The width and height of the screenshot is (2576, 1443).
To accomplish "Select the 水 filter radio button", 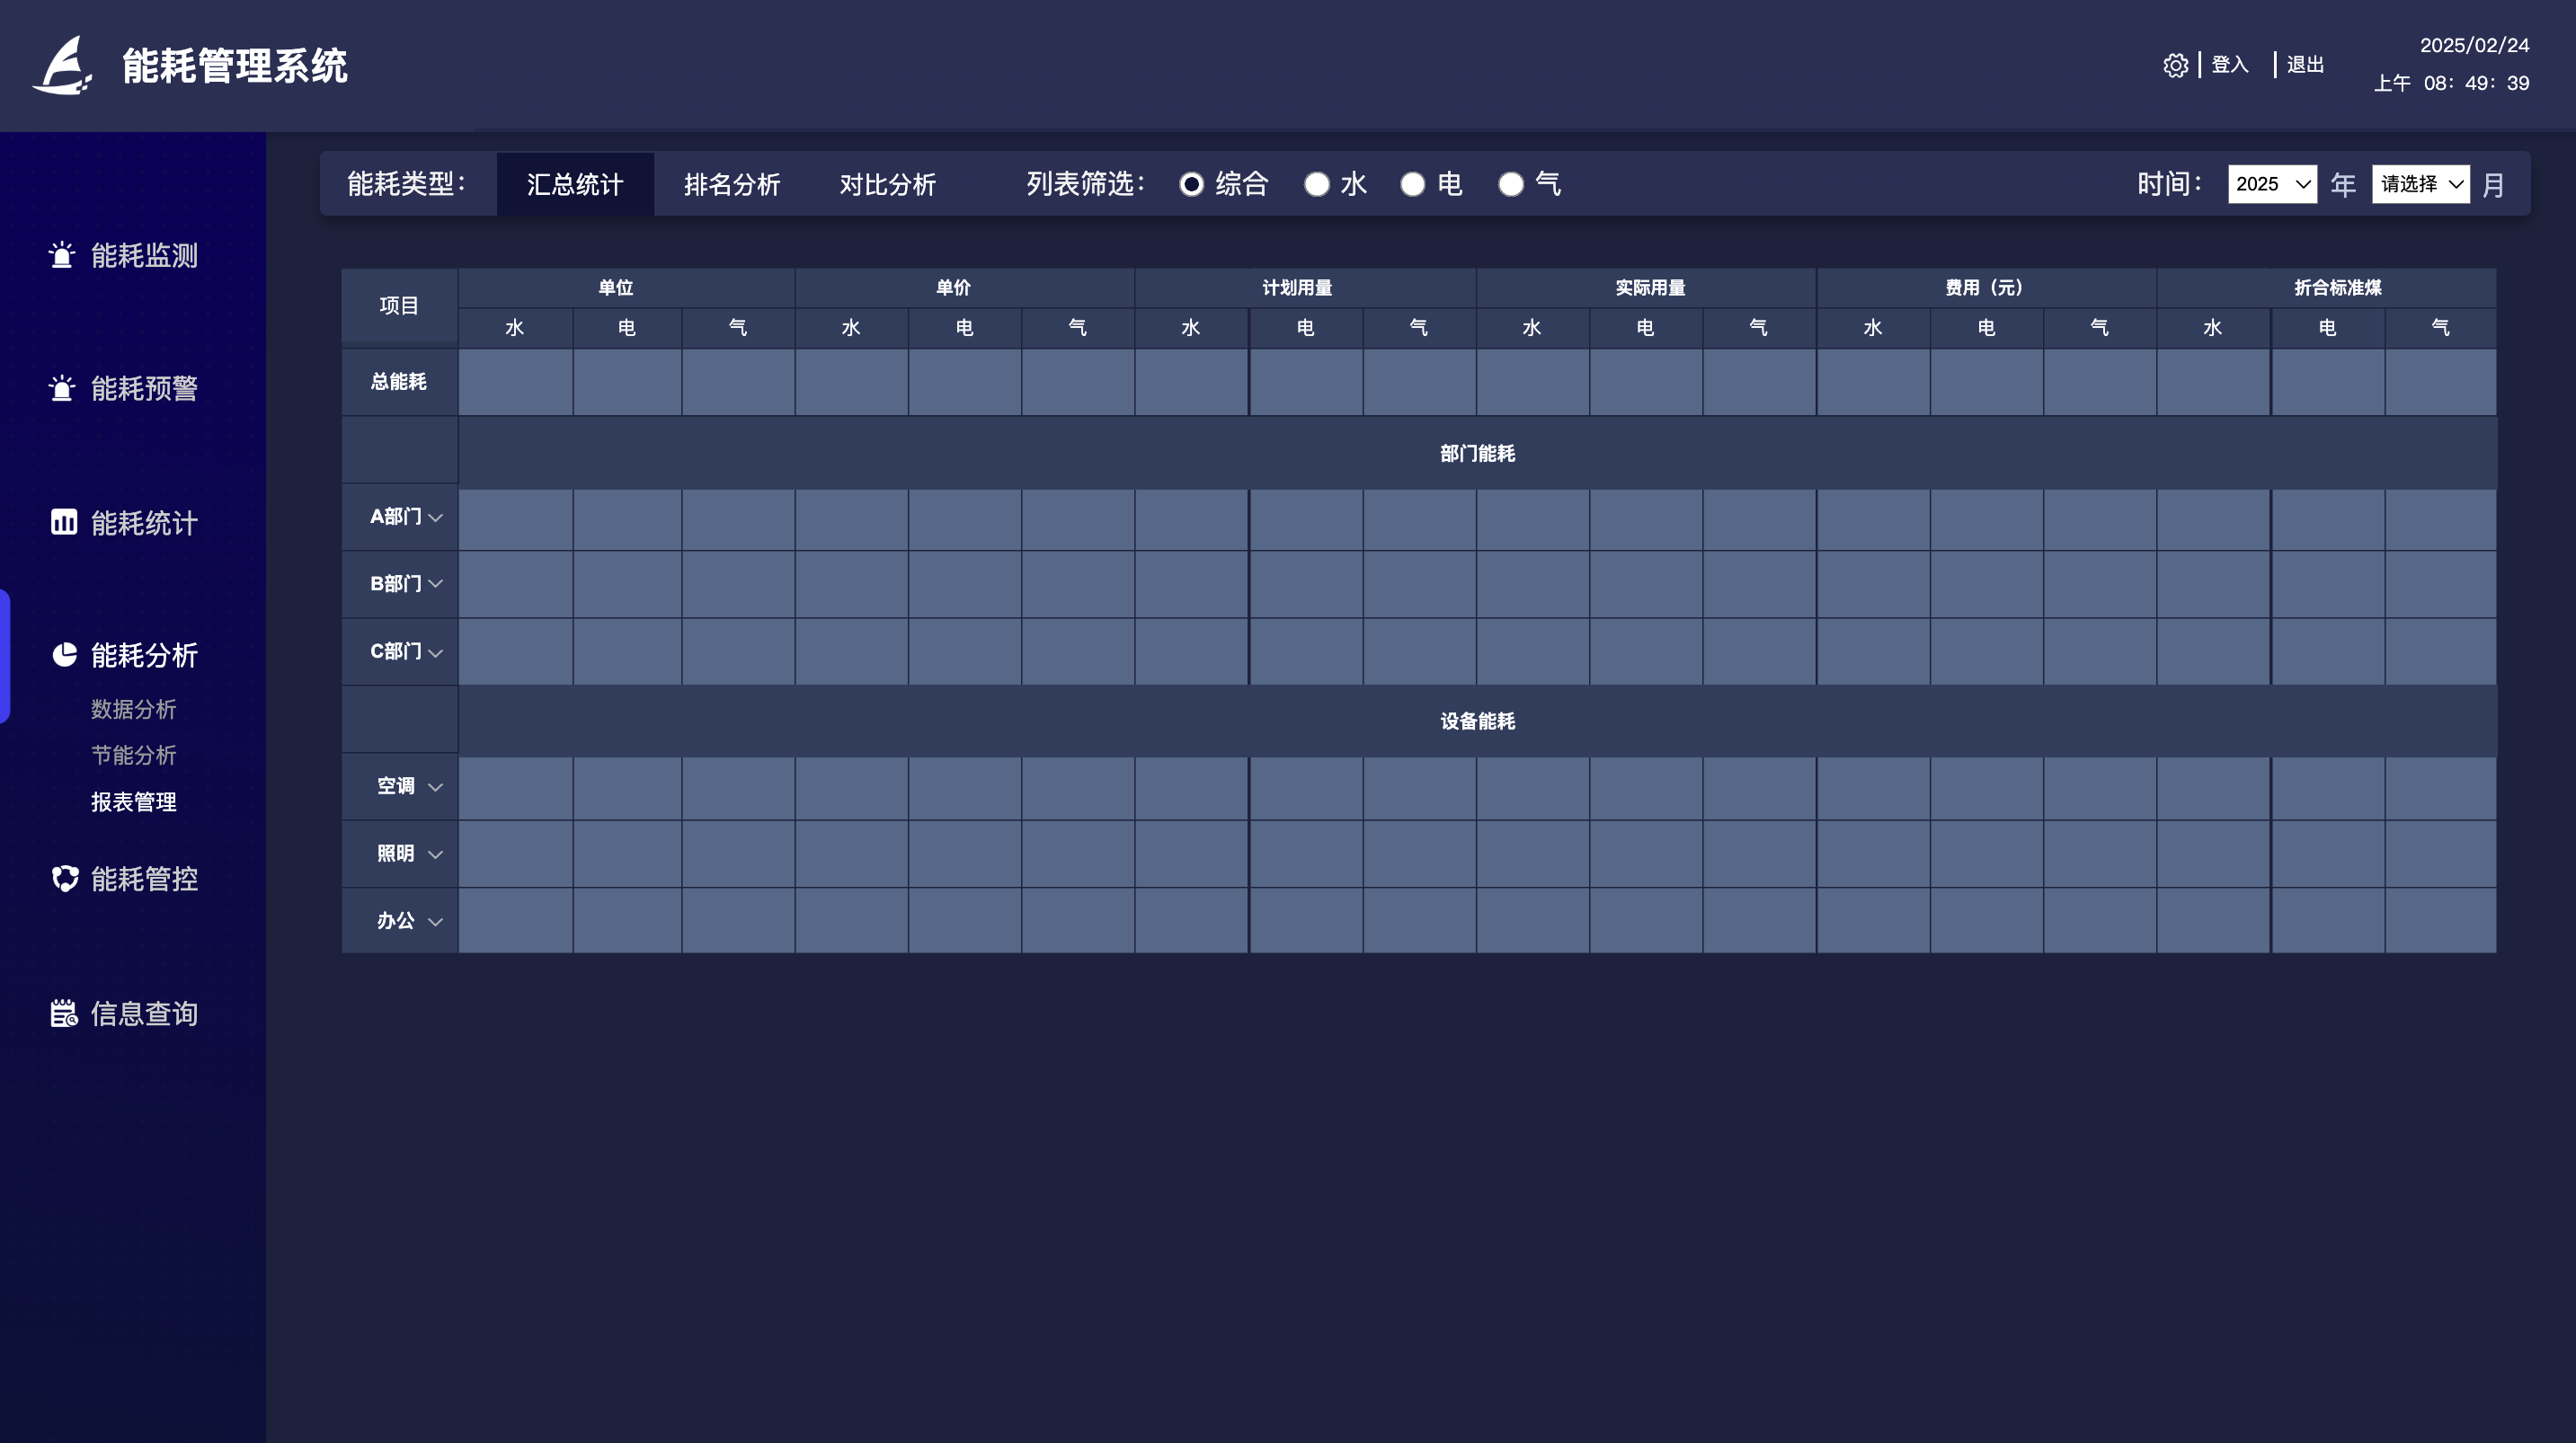I will pos(1317,184).
